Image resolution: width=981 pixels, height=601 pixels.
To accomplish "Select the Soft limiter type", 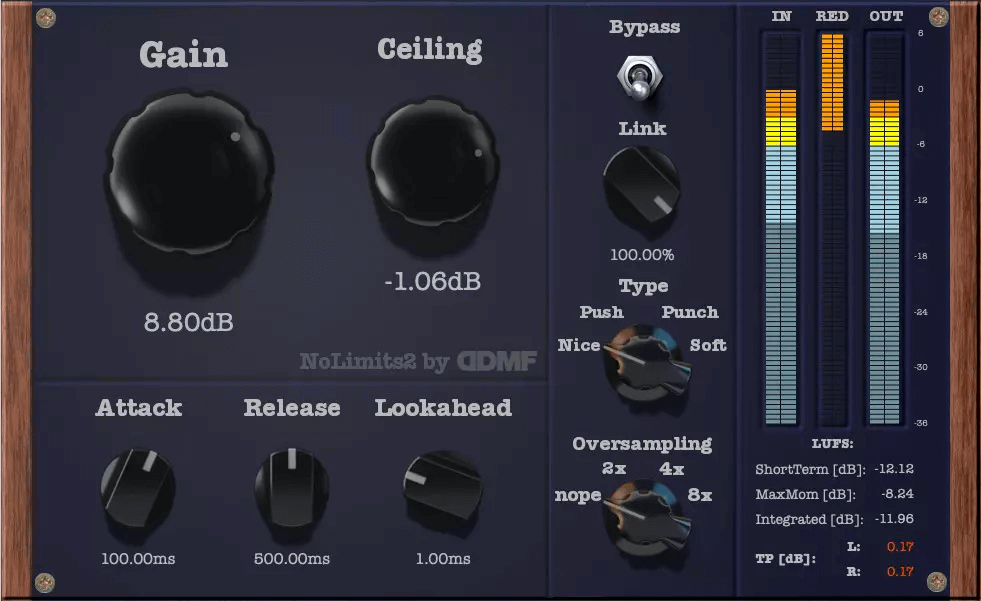I will pyautogui.click(x=708, y=346).
